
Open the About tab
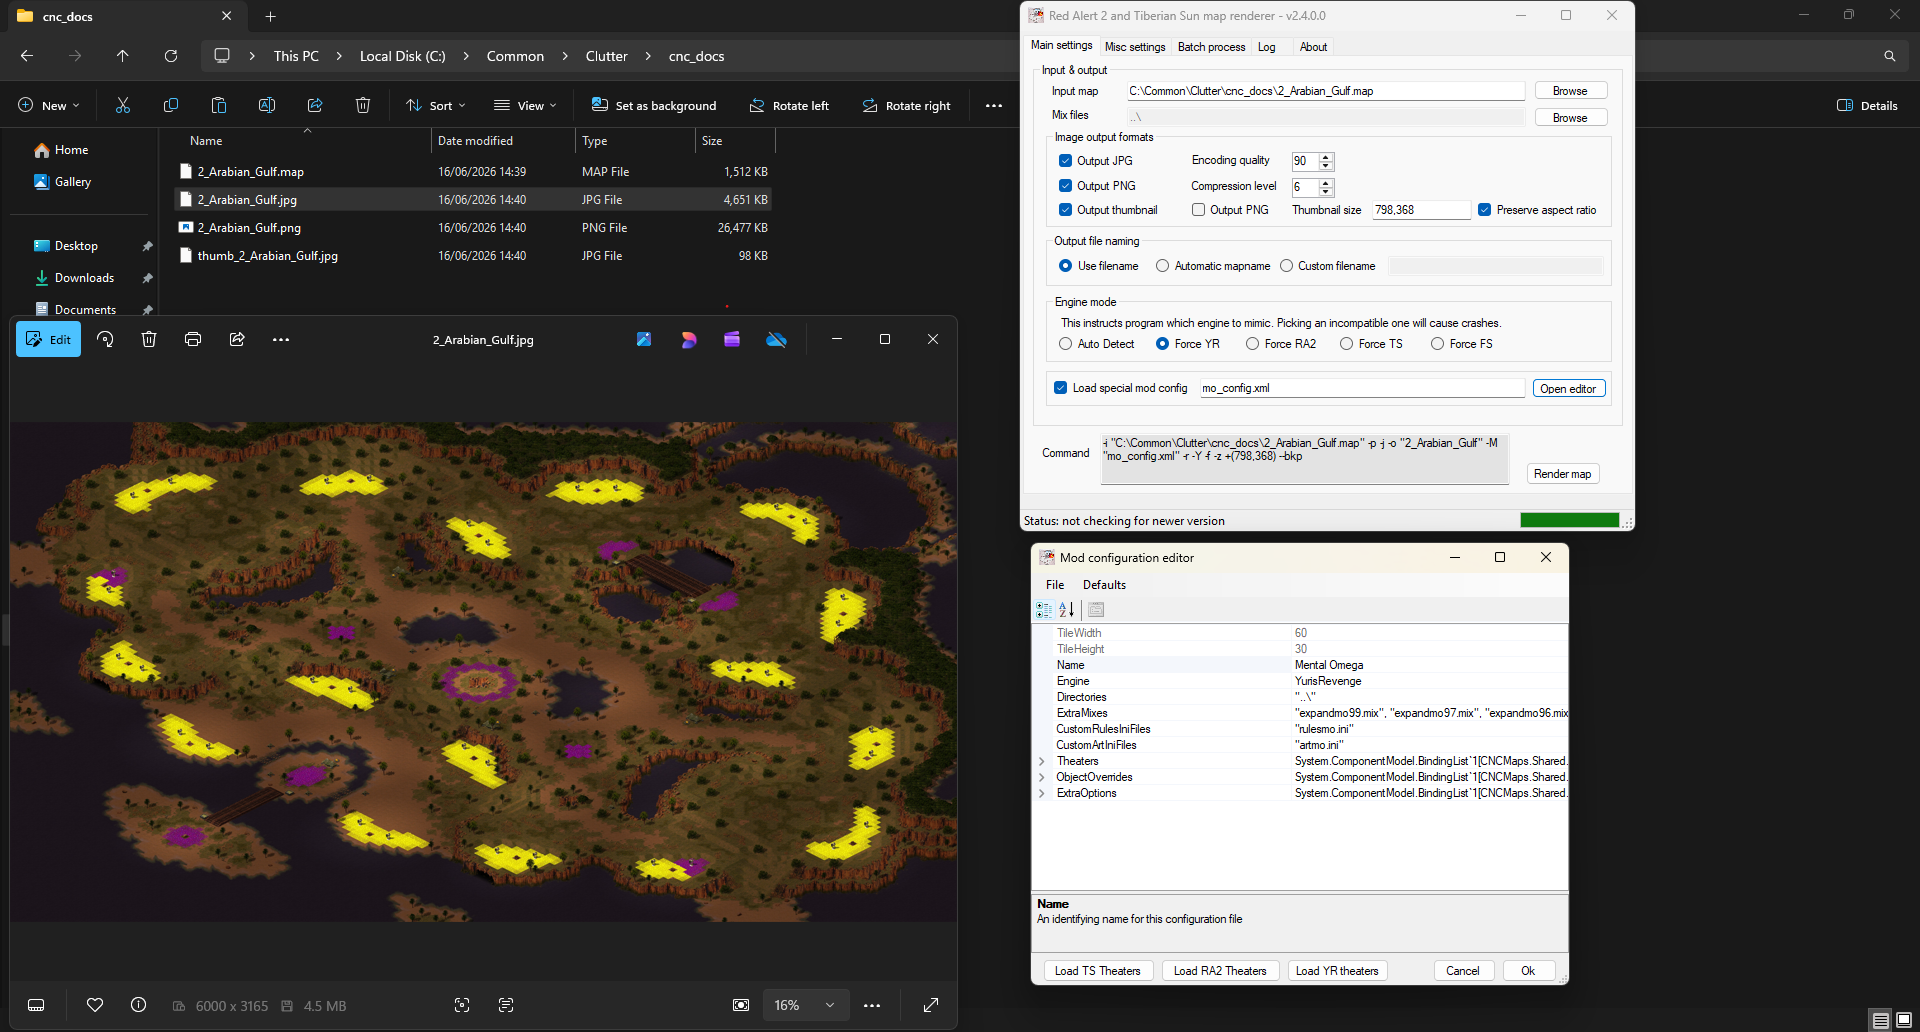pyautogui.click(x=1313, y=47)
